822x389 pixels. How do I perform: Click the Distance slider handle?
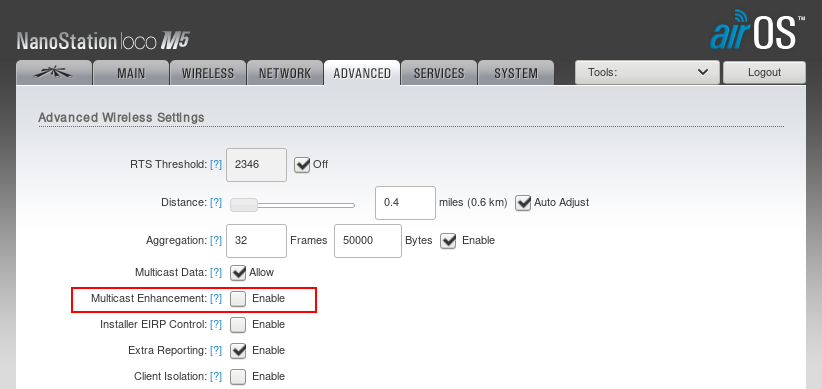click(x=244, y=205)
